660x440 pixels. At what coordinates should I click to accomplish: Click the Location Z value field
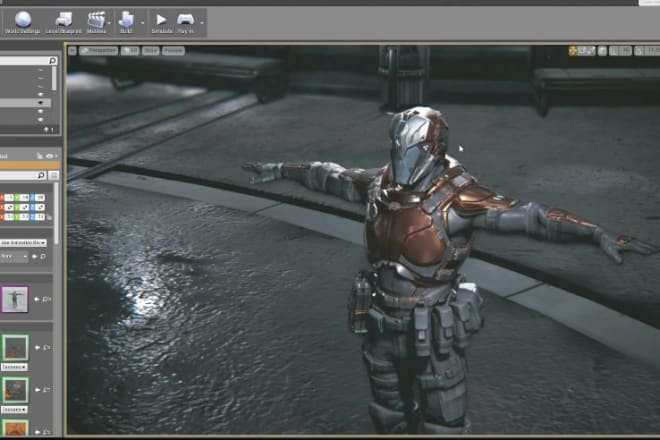40,198
